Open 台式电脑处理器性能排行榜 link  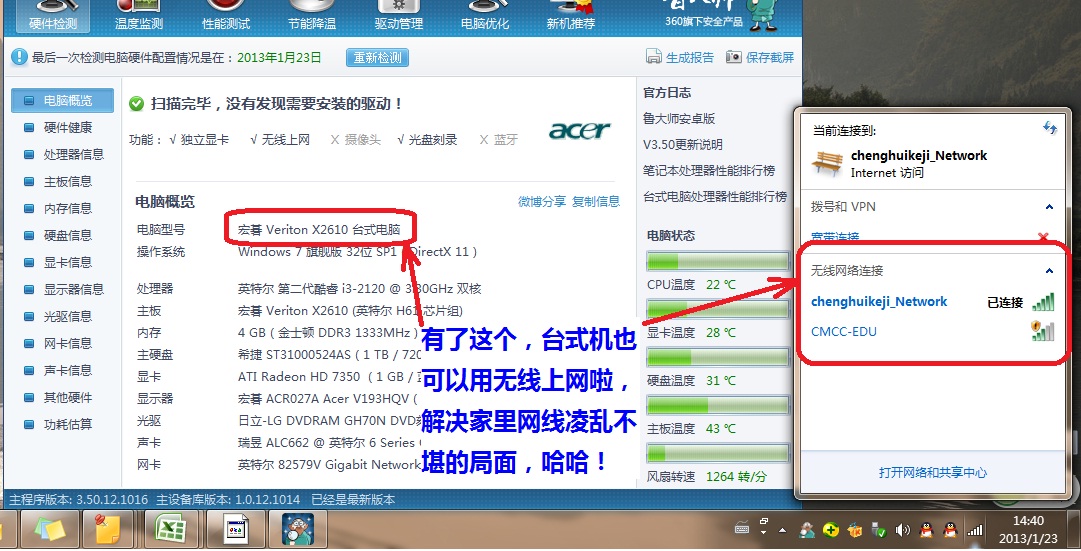point(715,197)
